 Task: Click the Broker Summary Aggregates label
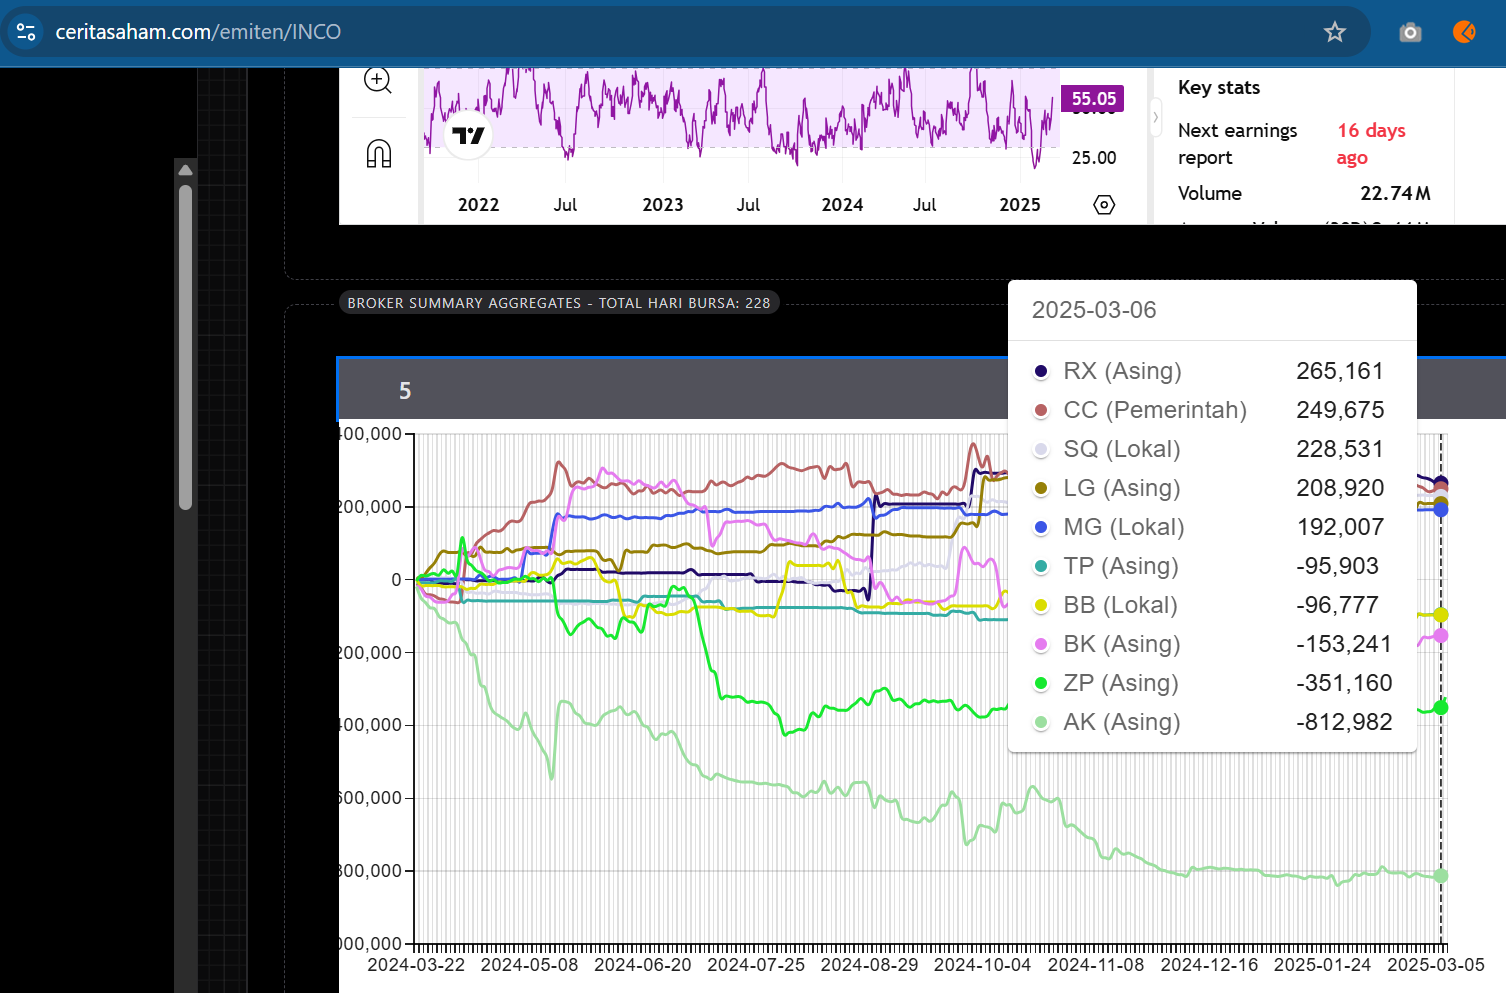point(558,303)
